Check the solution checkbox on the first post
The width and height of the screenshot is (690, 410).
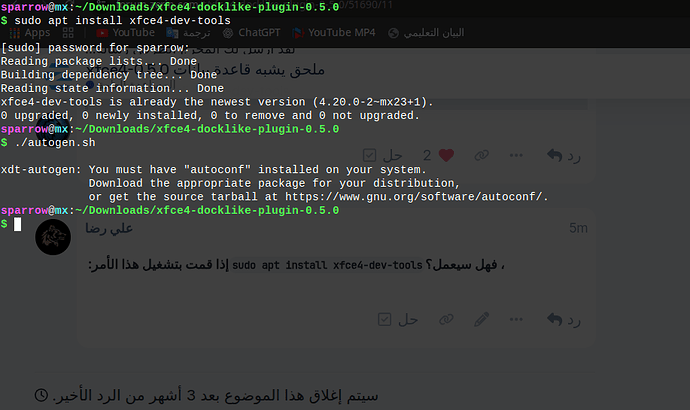[x=369, y=156]
